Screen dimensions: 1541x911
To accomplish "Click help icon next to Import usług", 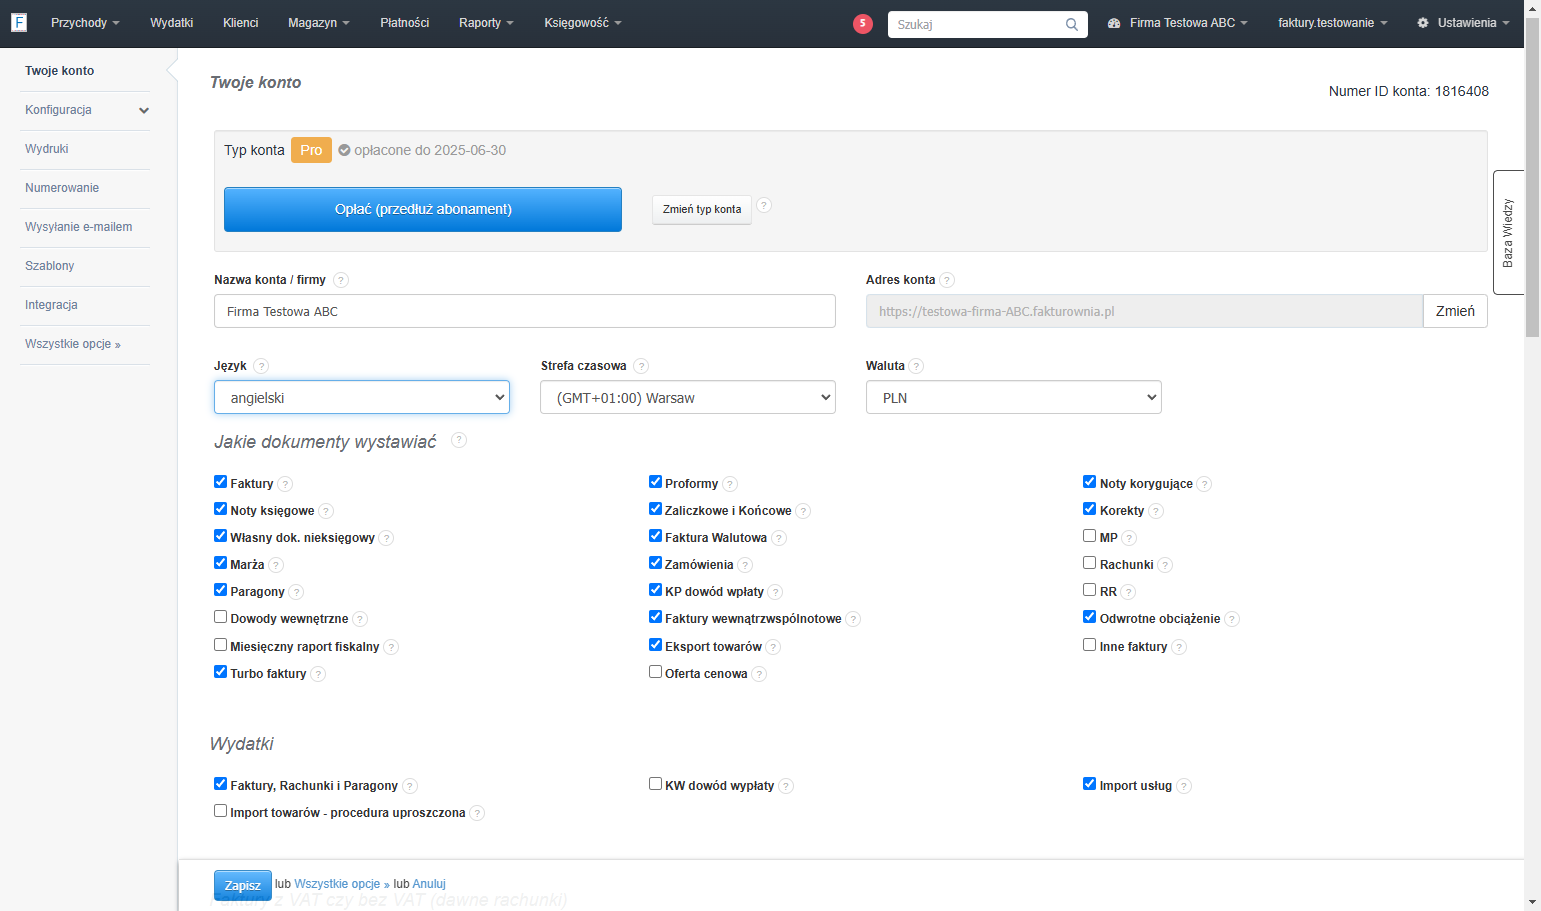I will (x=1184, y=786).
